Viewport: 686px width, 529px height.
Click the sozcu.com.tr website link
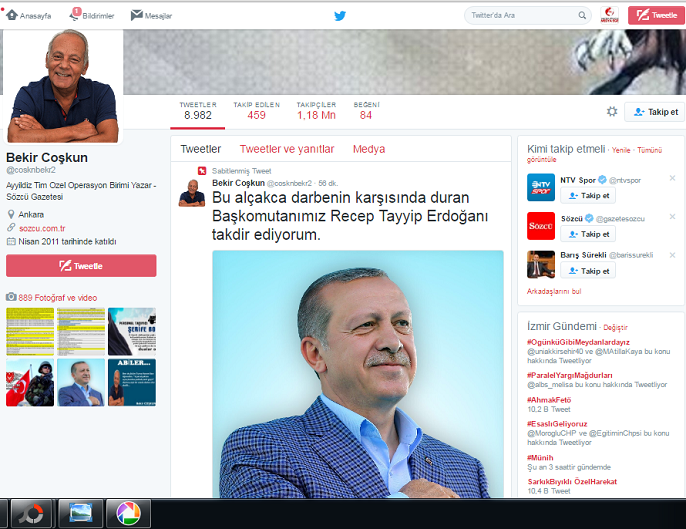pos(39,228)
